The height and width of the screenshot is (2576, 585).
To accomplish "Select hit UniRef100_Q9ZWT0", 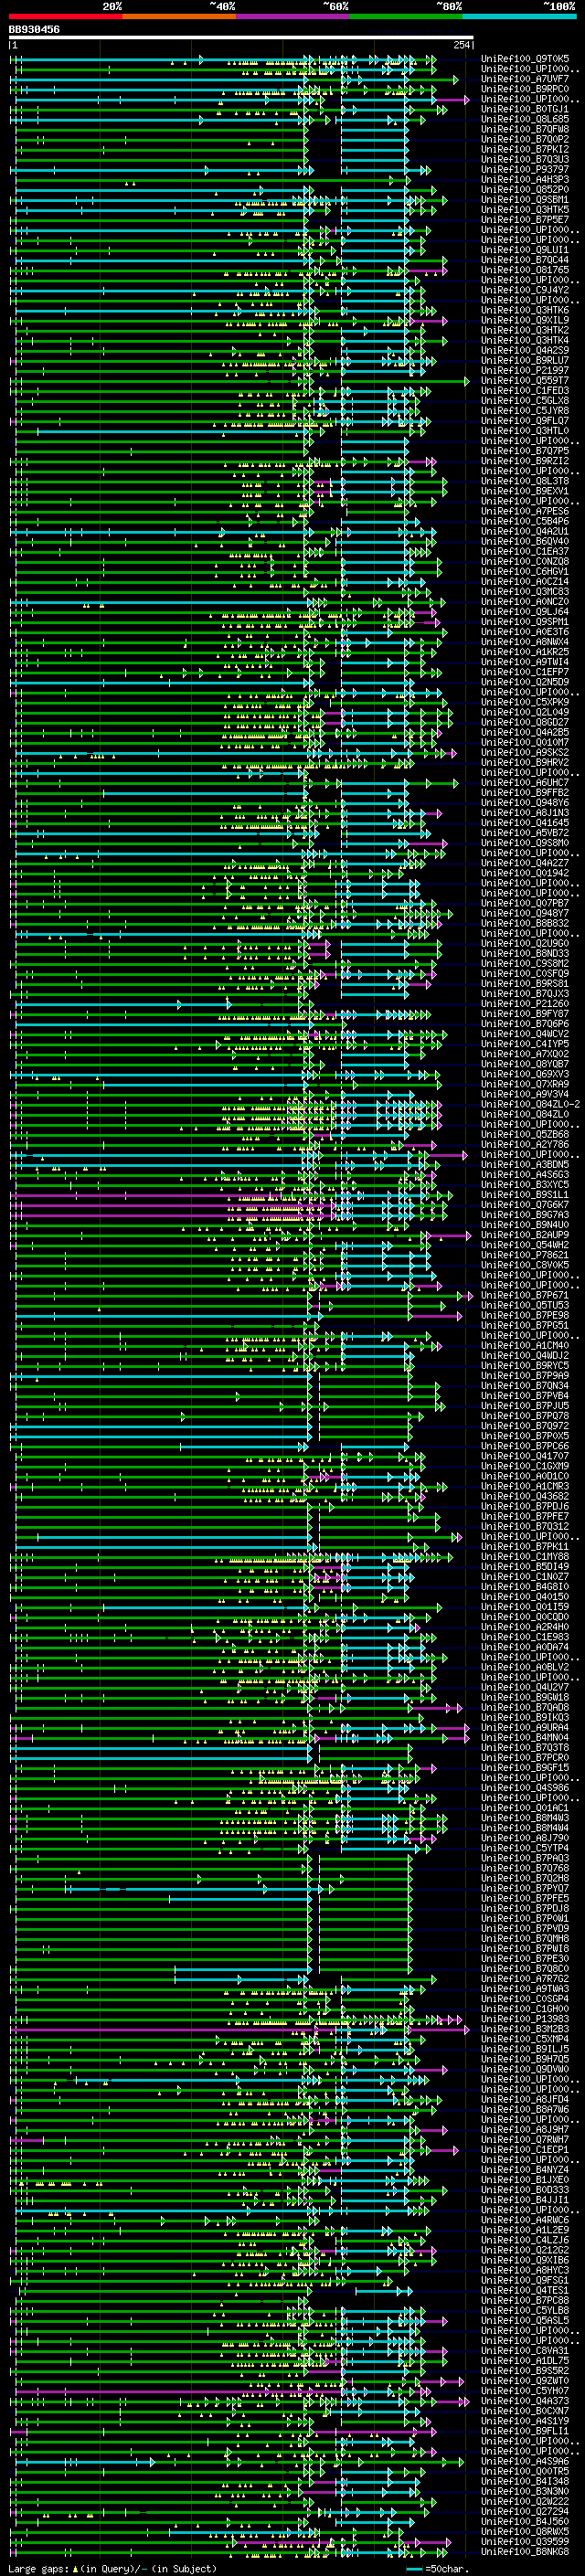I will point(525,2381).
